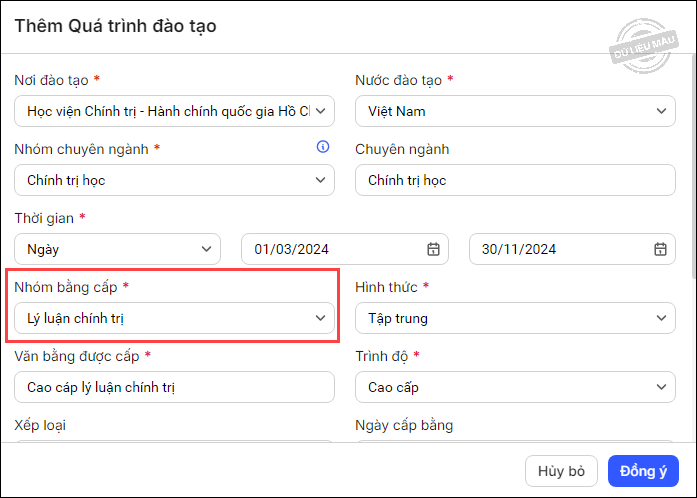
Task: Open the Nước đào tạo dropdown showing Việt Nam
Action: (515, 111)
